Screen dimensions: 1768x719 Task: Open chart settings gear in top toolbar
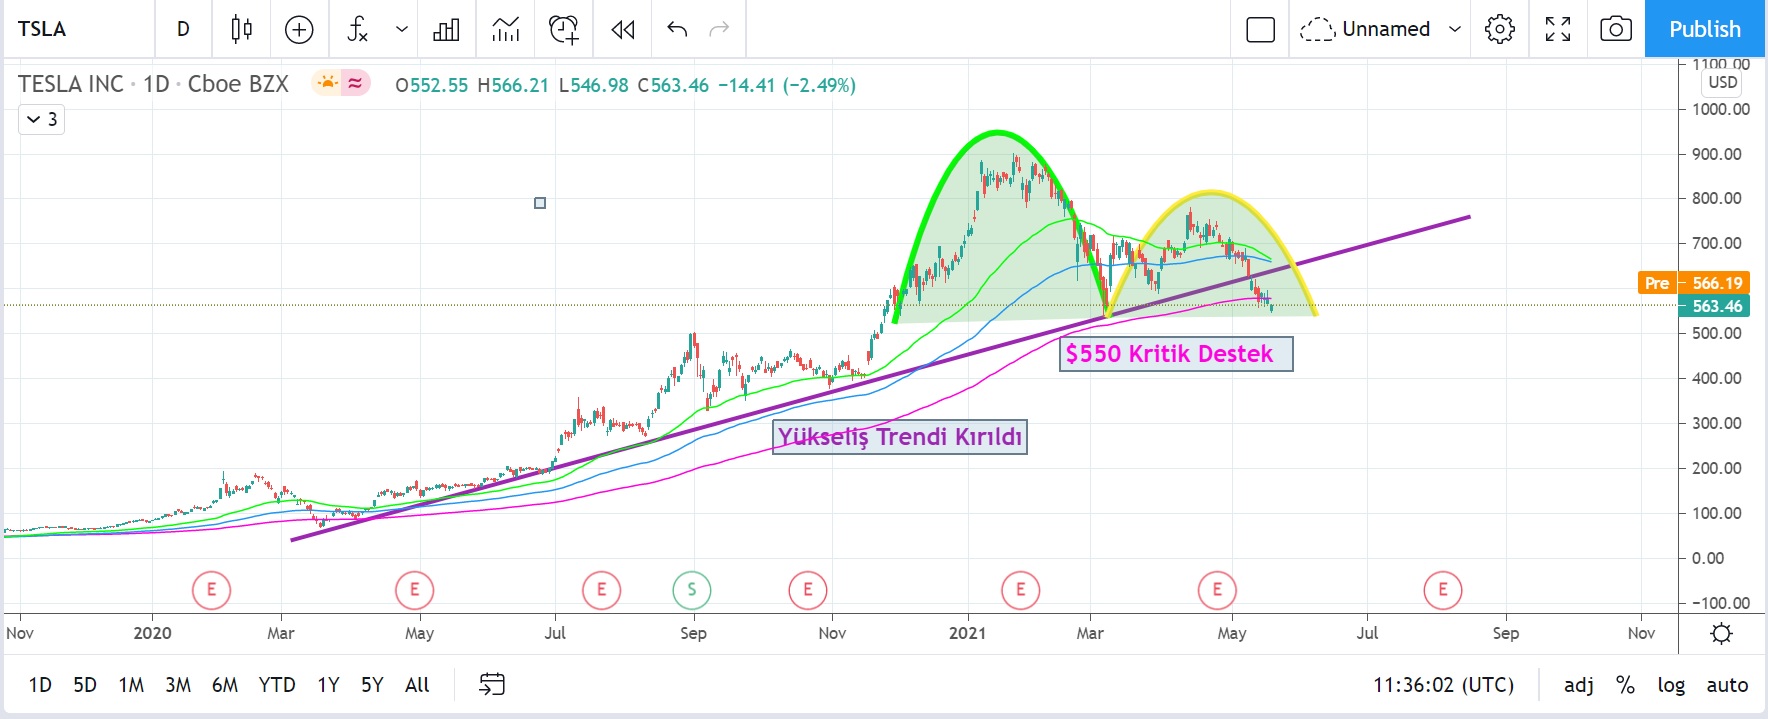coord(1500,29)
